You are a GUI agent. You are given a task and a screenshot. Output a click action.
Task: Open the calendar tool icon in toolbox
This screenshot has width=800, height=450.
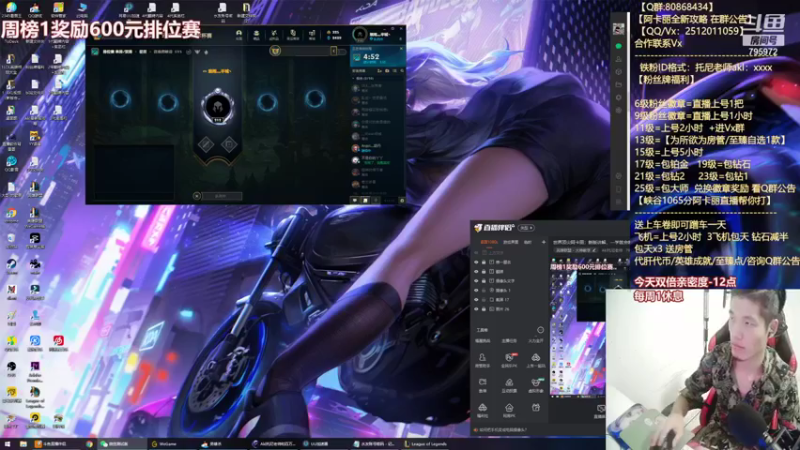pyautogui.click(x=536, y=408)
